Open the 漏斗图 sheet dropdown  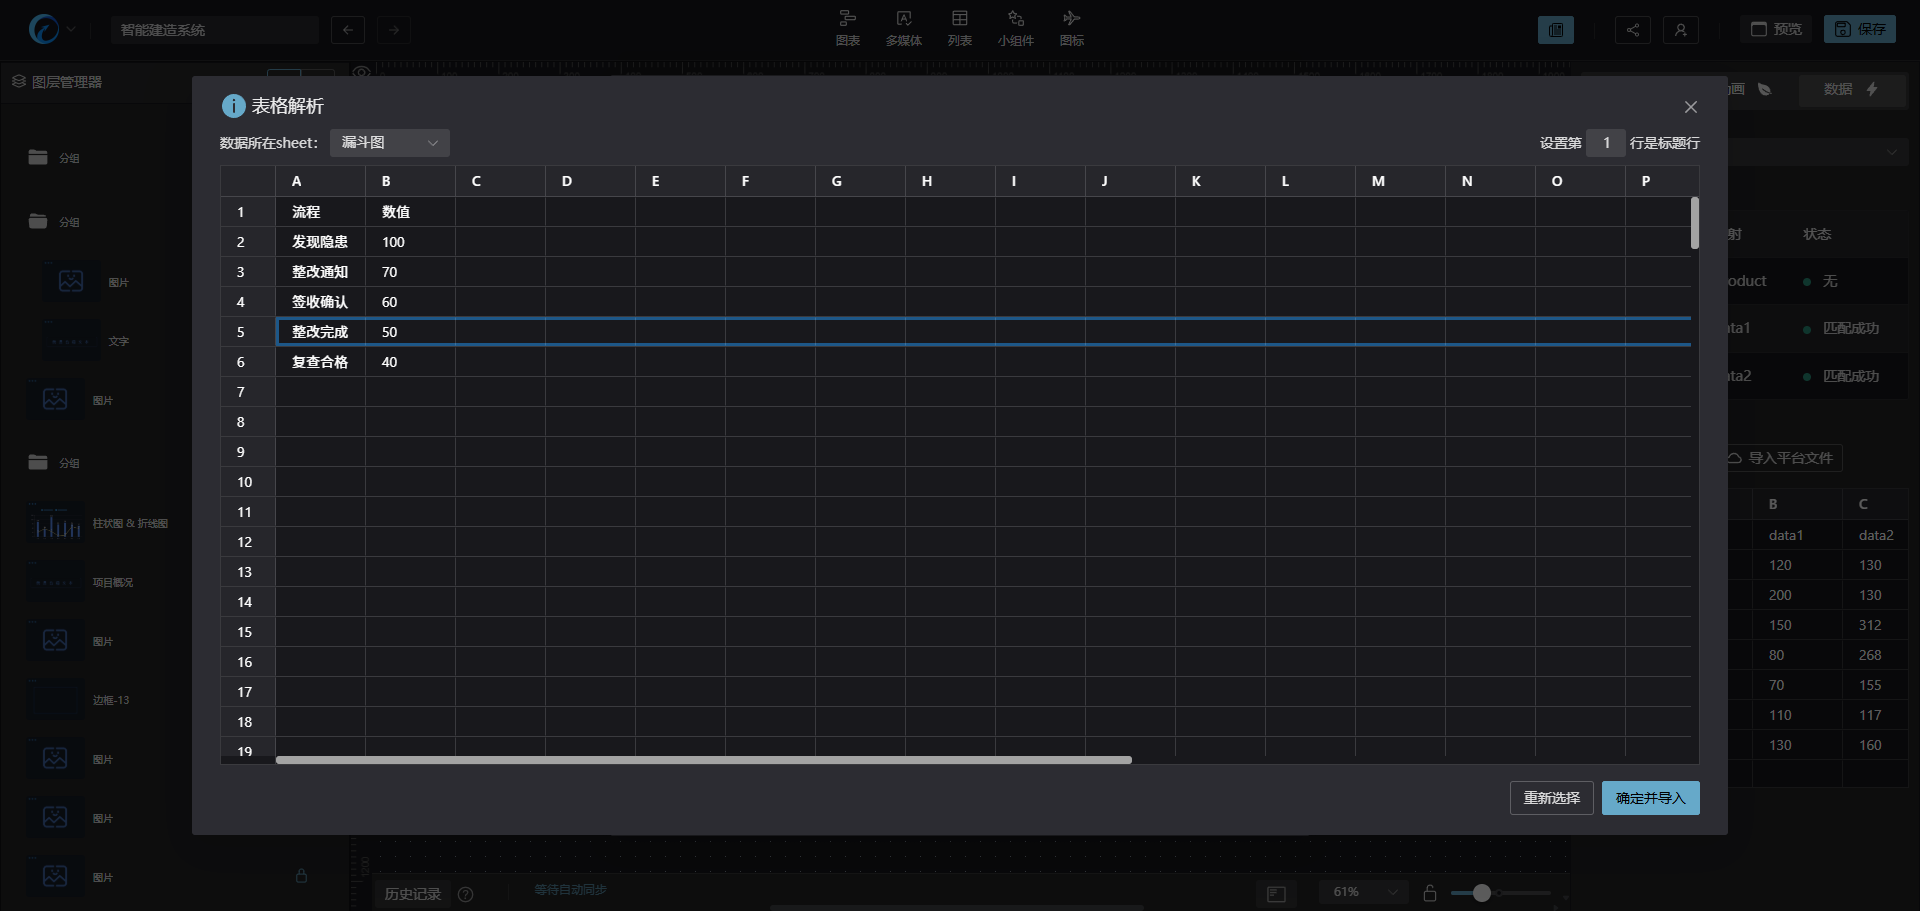click(x=389, y=143)
